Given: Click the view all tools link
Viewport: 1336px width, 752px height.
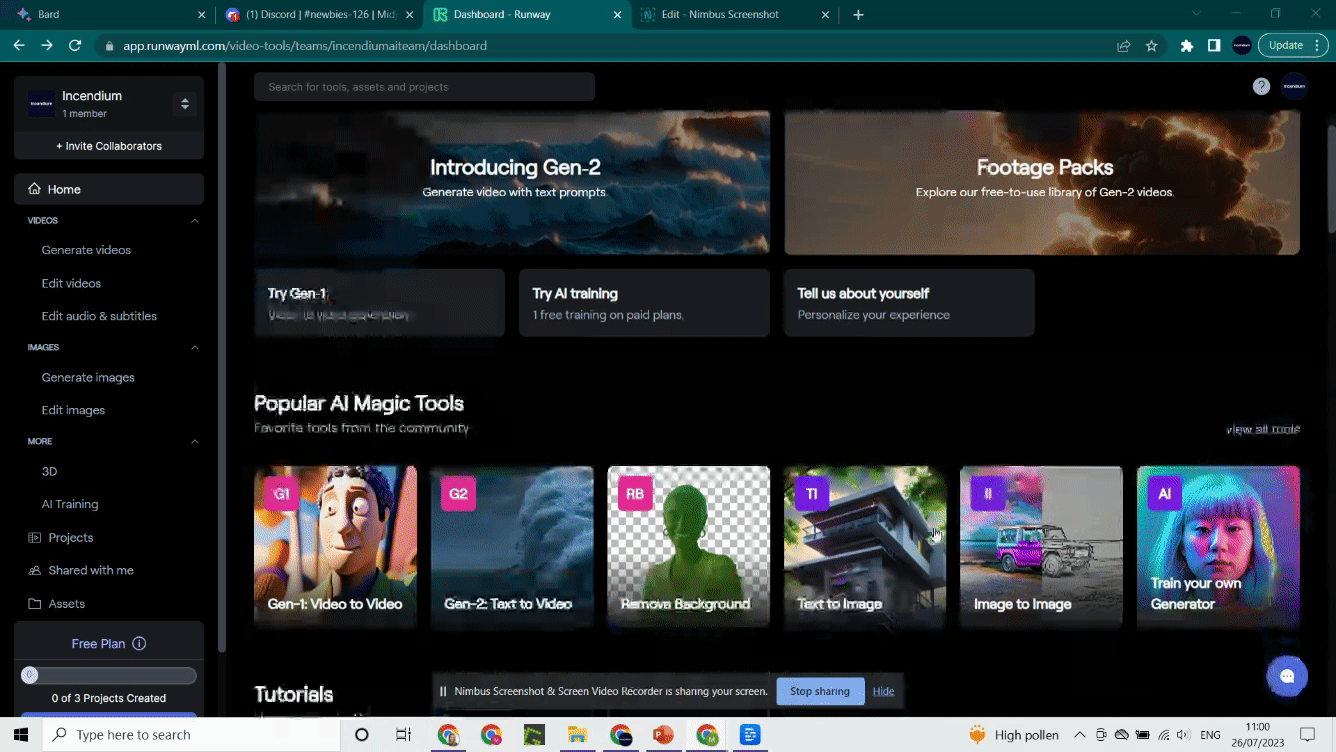Looking at the screenshot, I should 1263,430.
